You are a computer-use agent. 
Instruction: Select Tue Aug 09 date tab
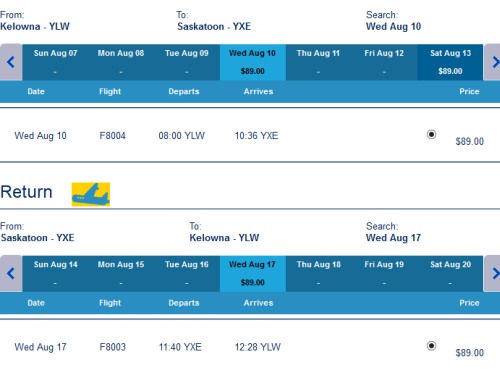[x=187, y=62]
